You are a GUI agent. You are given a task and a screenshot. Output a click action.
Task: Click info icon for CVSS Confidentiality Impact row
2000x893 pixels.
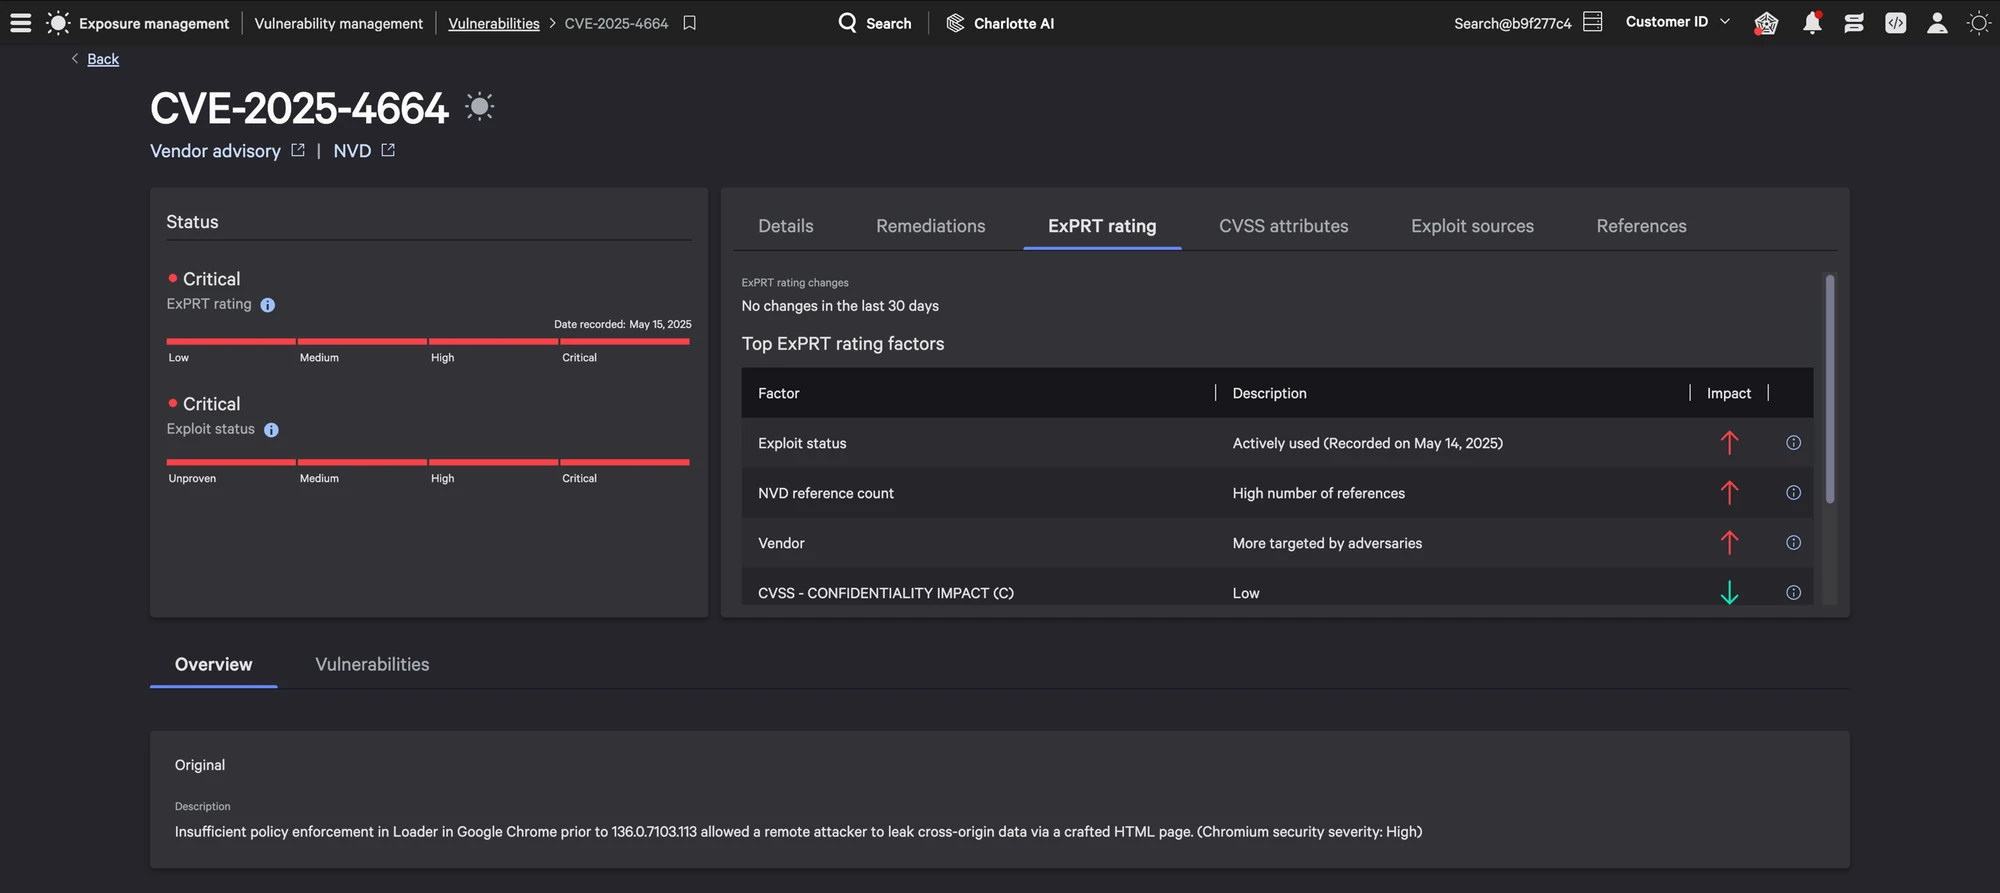(x=1793, y=593)
